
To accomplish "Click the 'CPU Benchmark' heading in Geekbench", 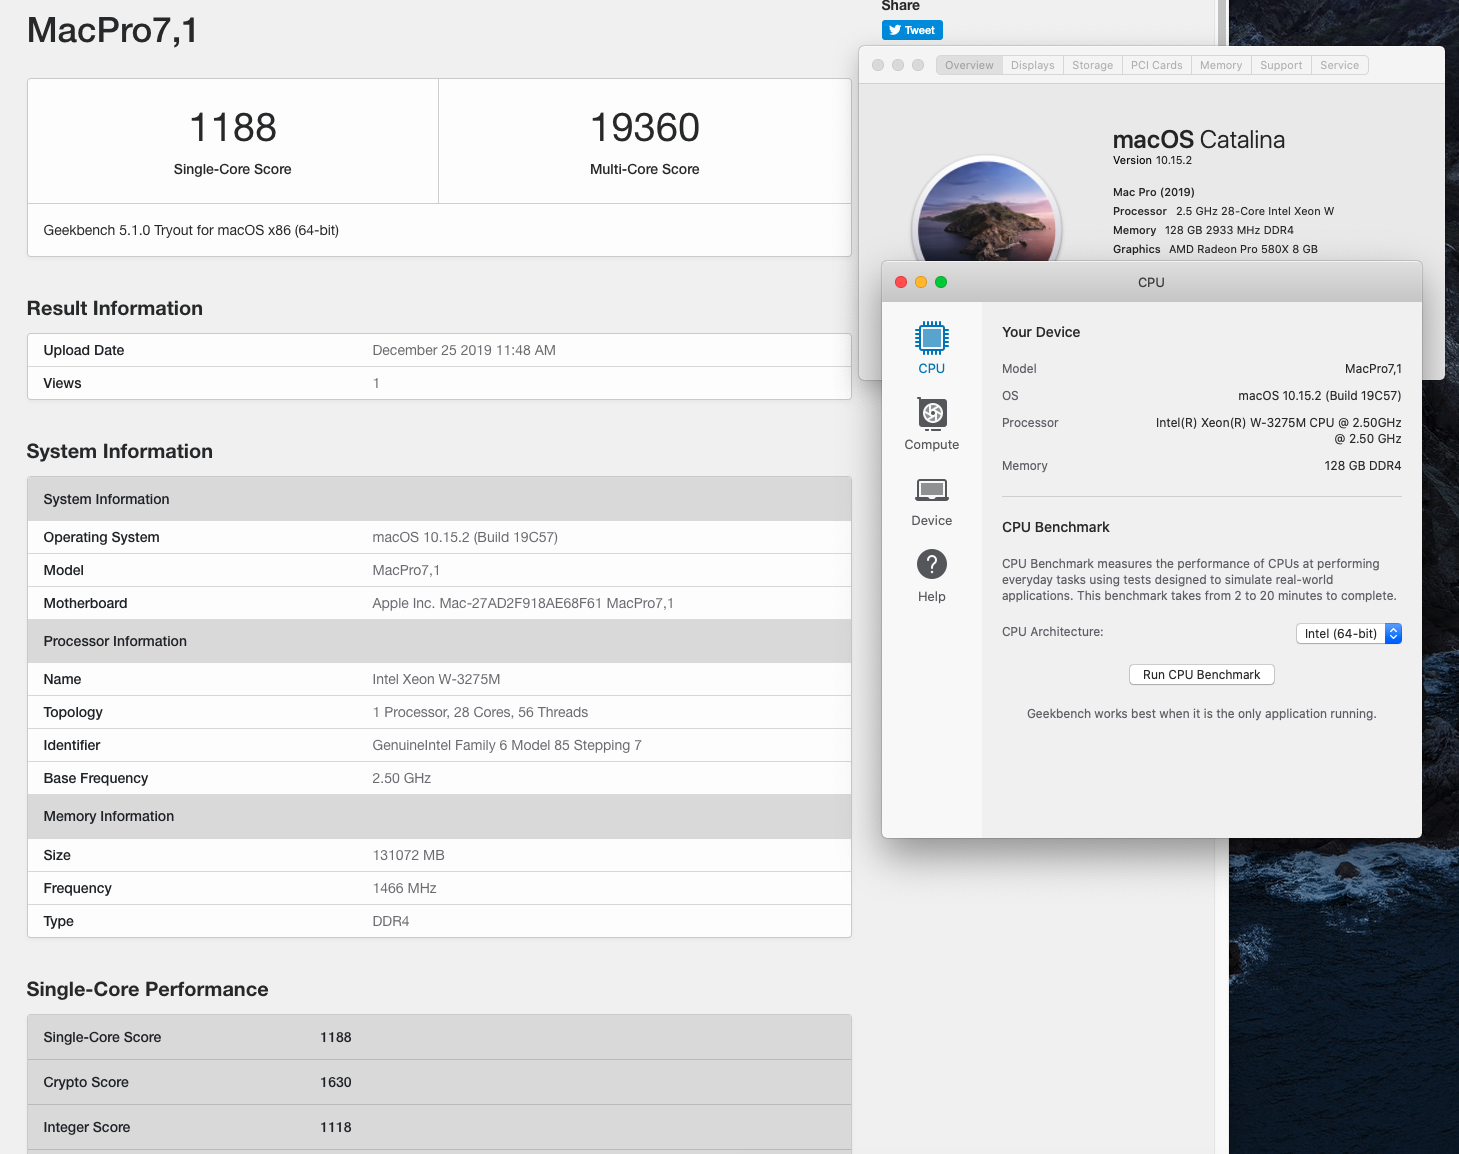I will (x=1056, y=527).
